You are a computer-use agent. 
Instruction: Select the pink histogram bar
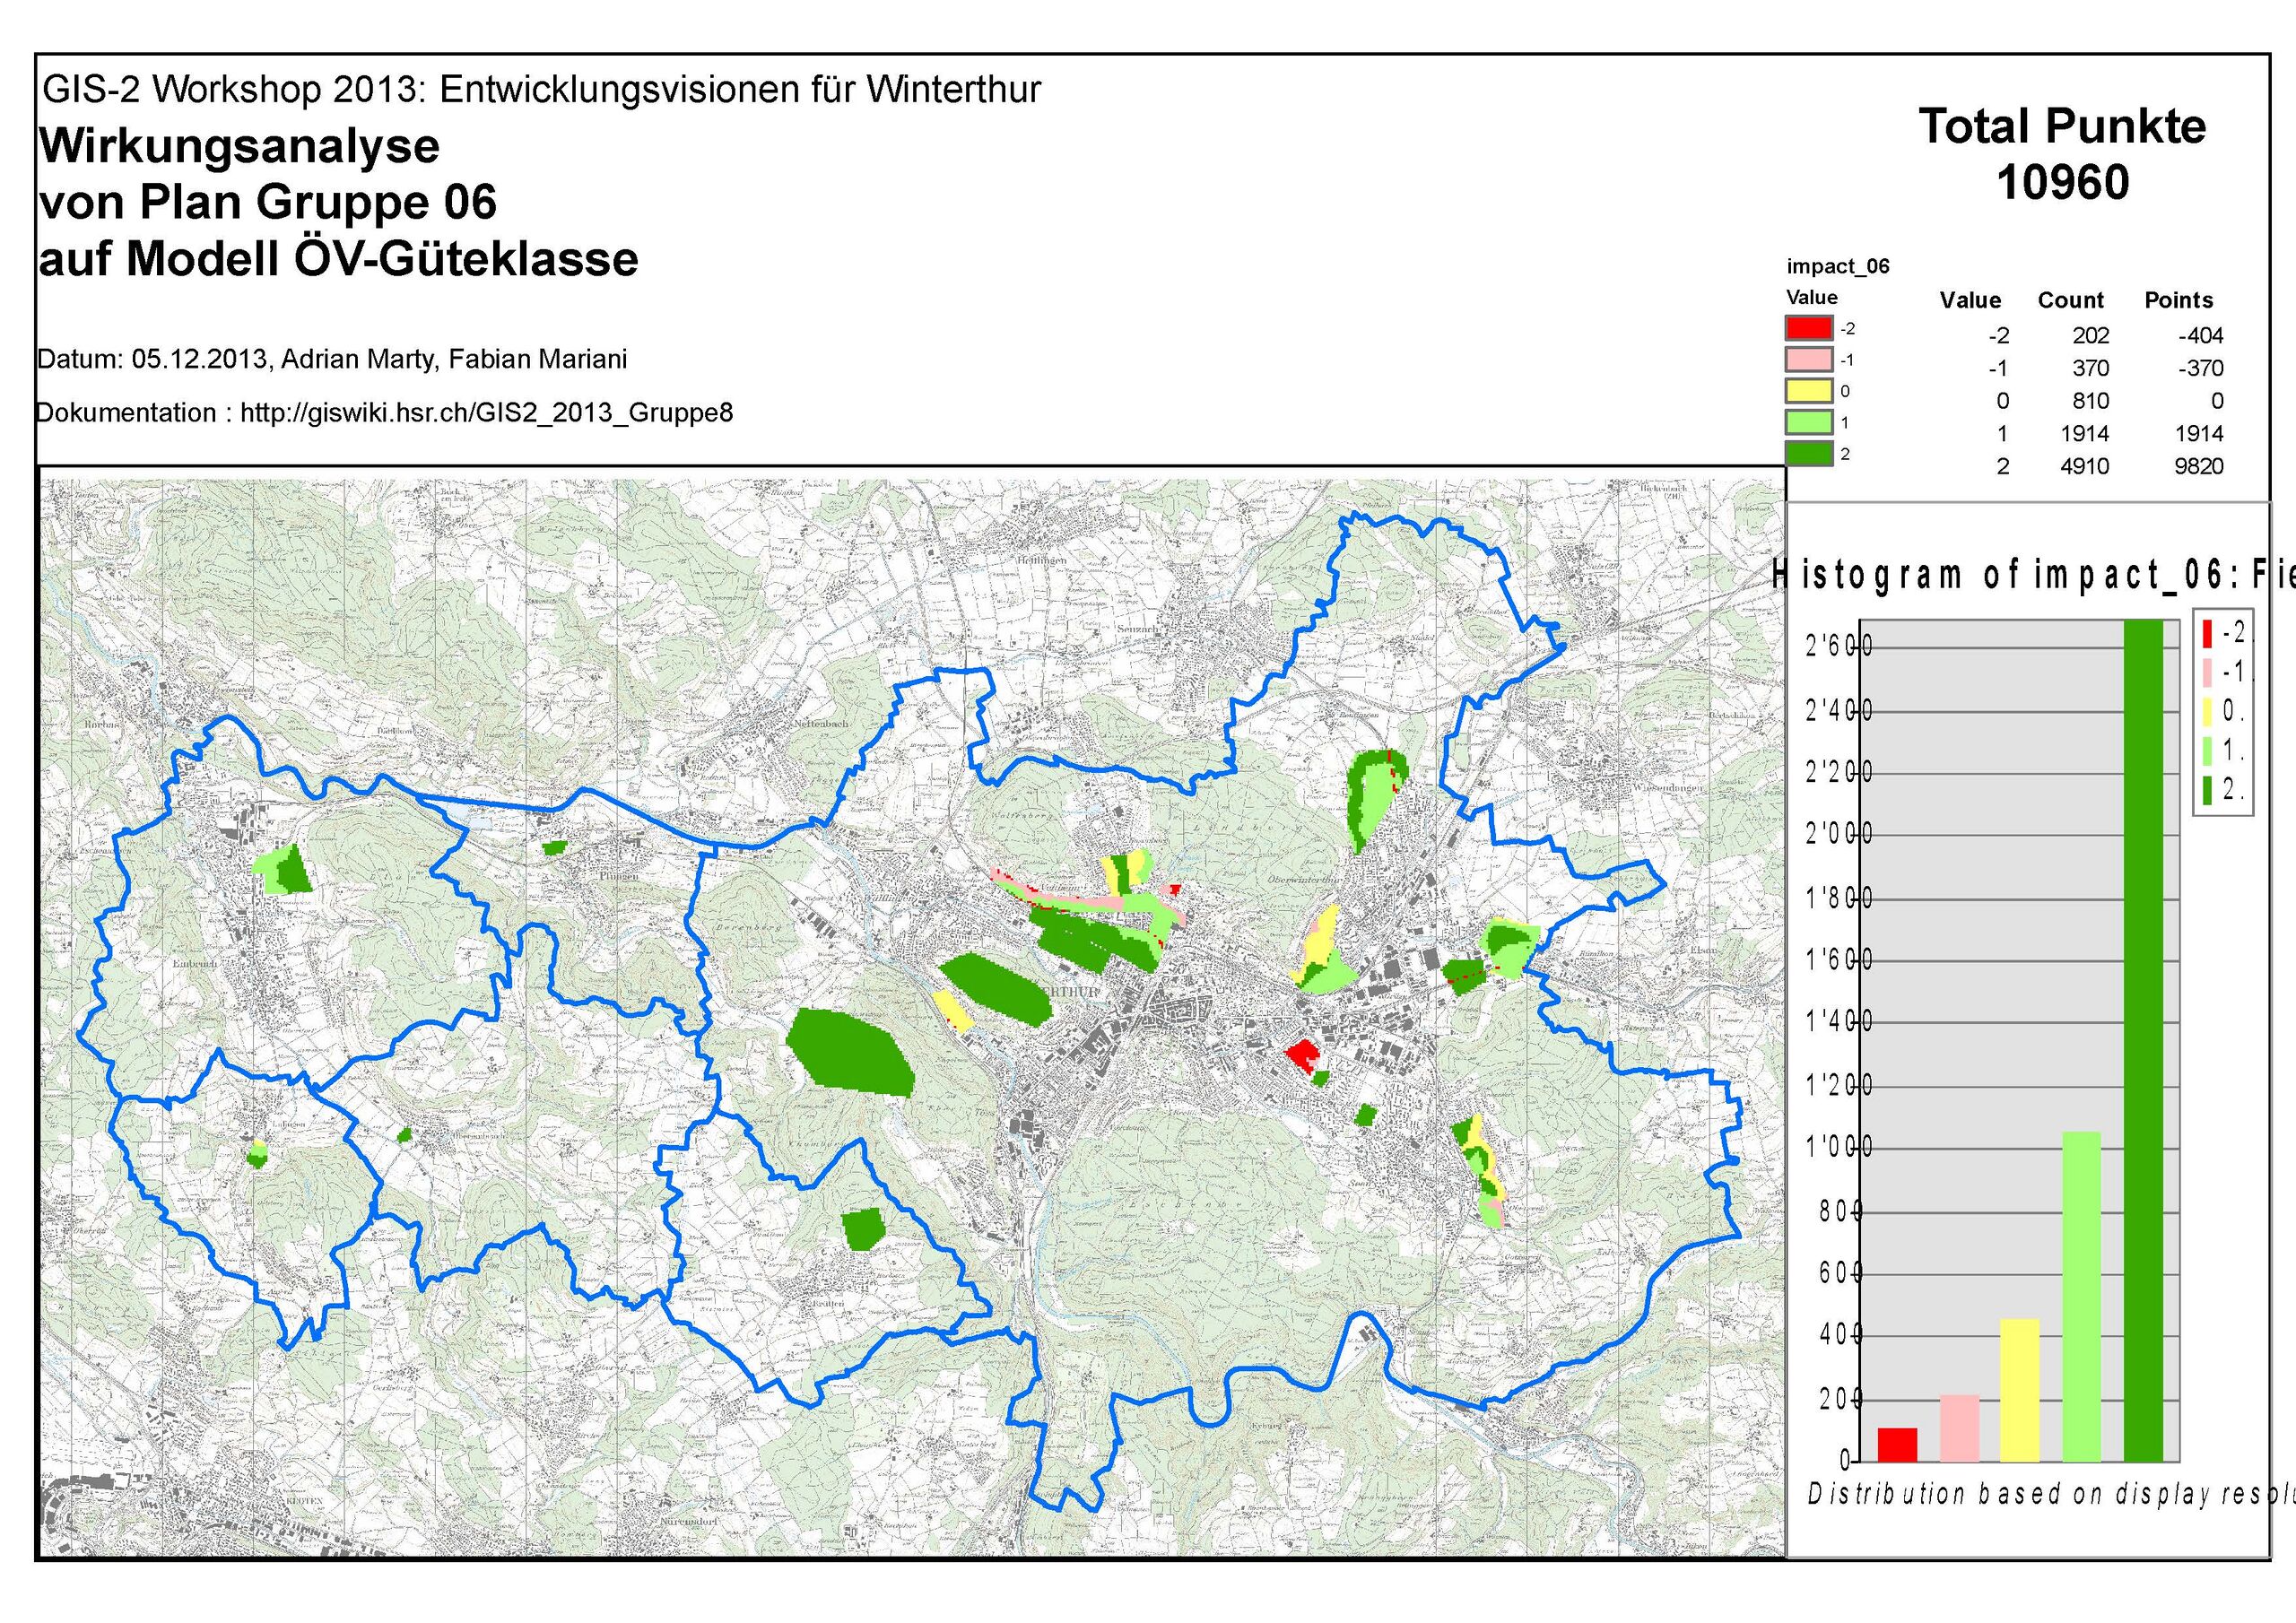pyautogui.click(x=1959, y=1428)
